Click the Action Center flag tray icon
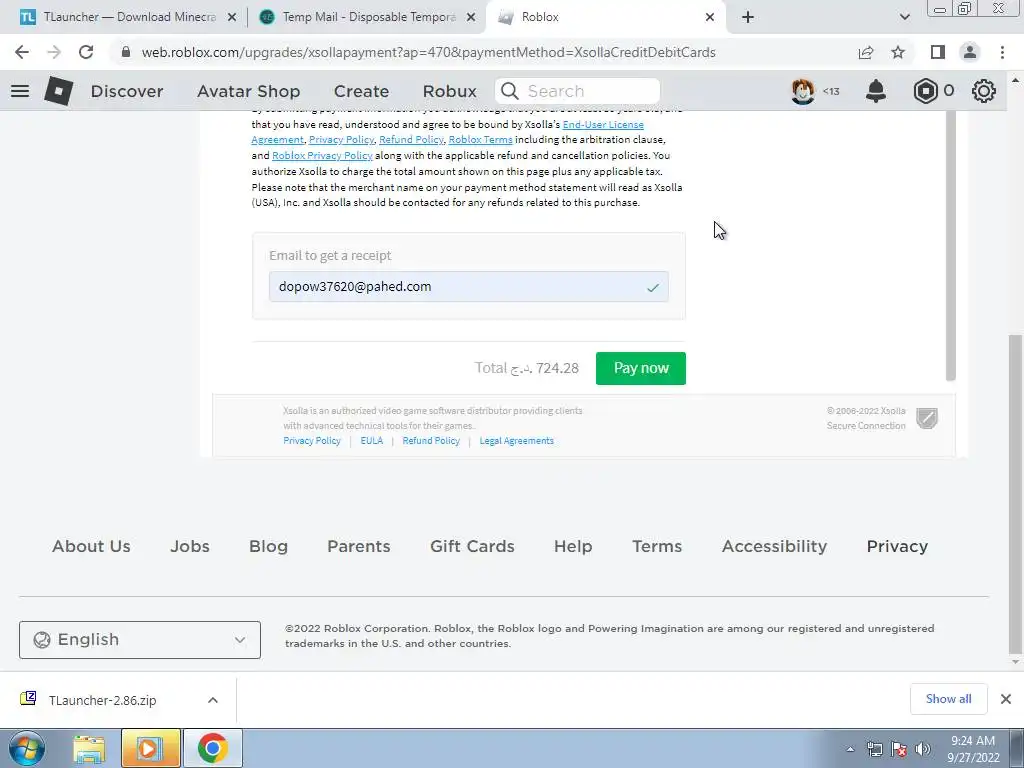This screenshot has height=768, width=1024. click(x=899, y=749)
